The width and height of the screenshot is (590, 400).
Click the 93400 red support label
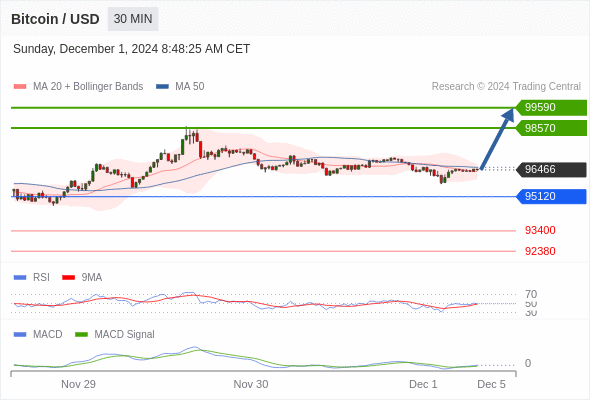[x=540, y=230]
